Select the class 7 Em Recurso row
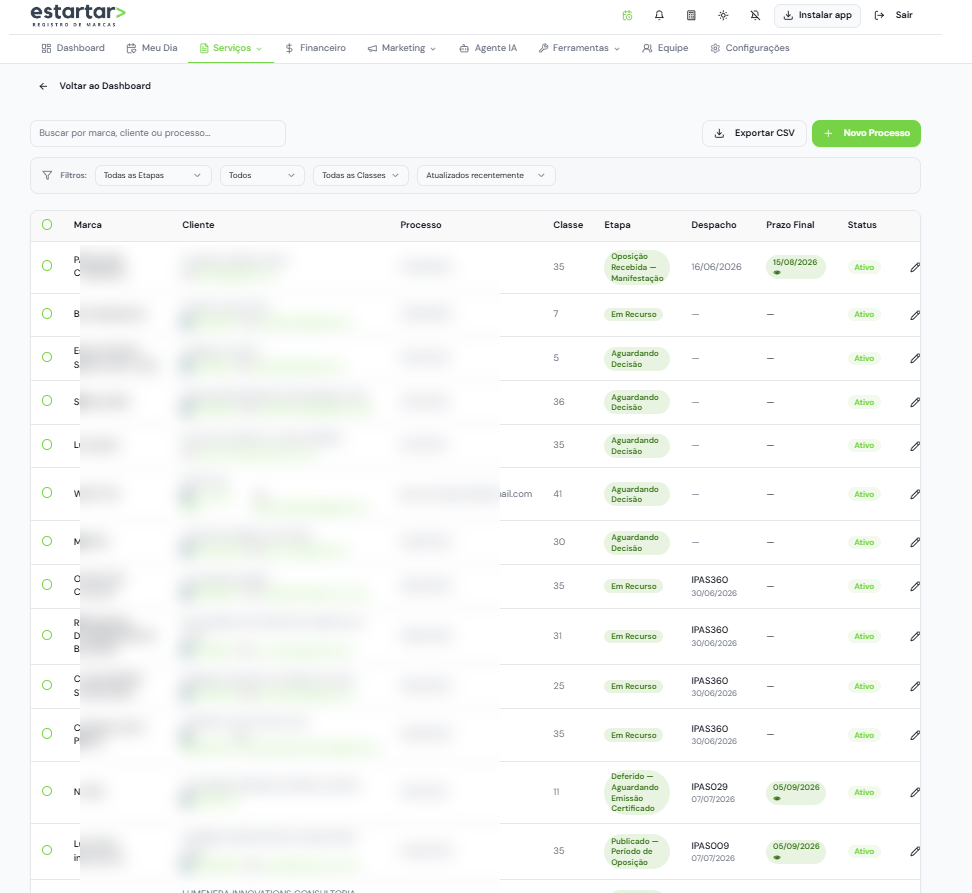Viewport: 972px width, 893px height. (x=47, y=314)
